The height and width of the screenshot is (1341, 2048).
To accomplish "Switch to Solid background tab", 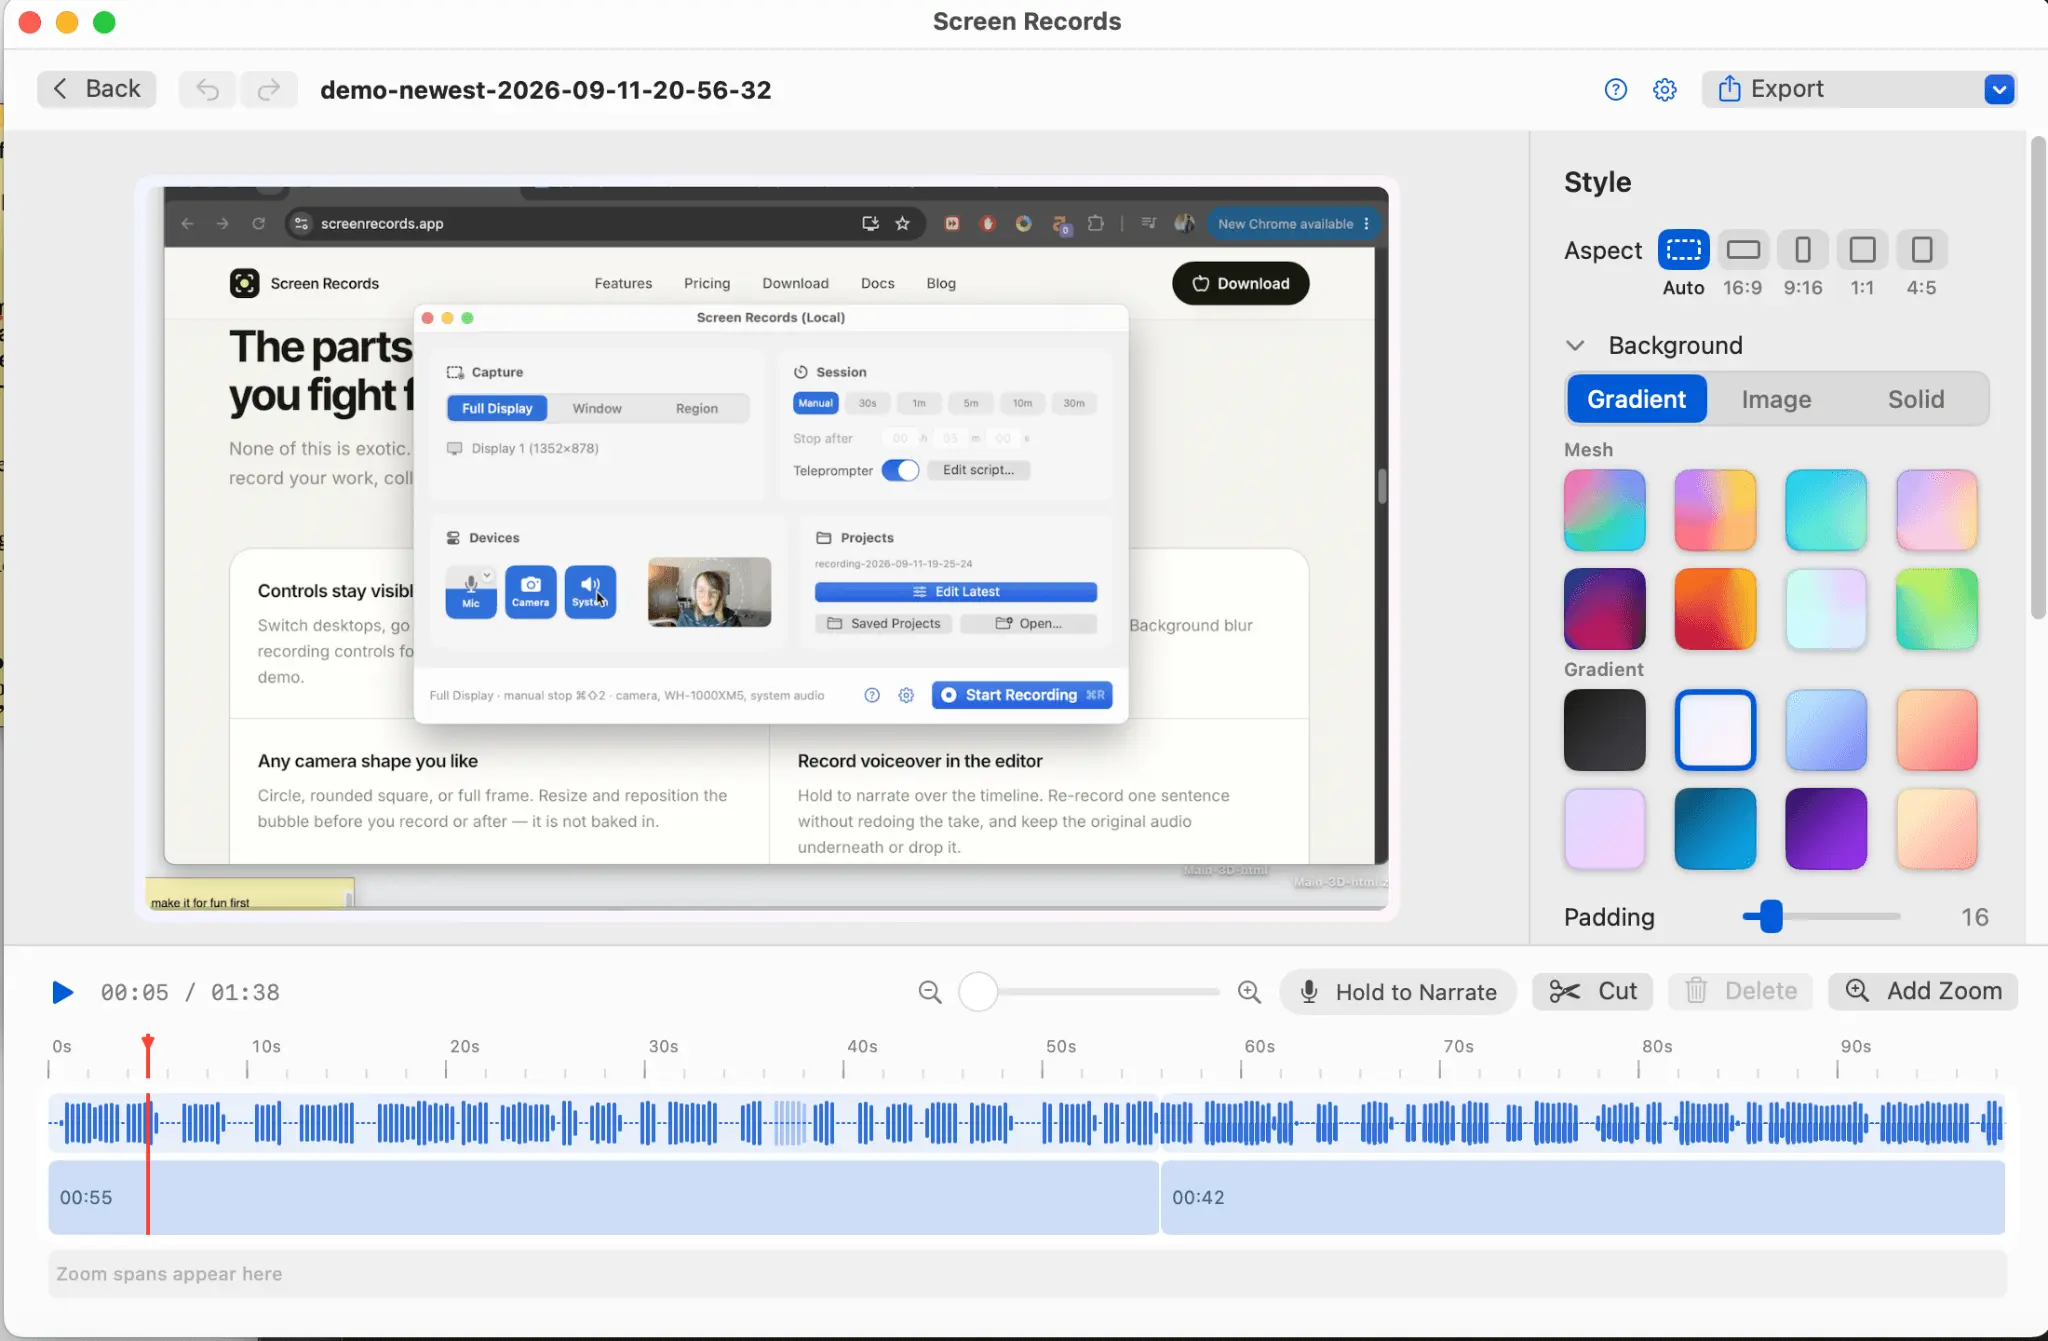I will (1916, 399).
